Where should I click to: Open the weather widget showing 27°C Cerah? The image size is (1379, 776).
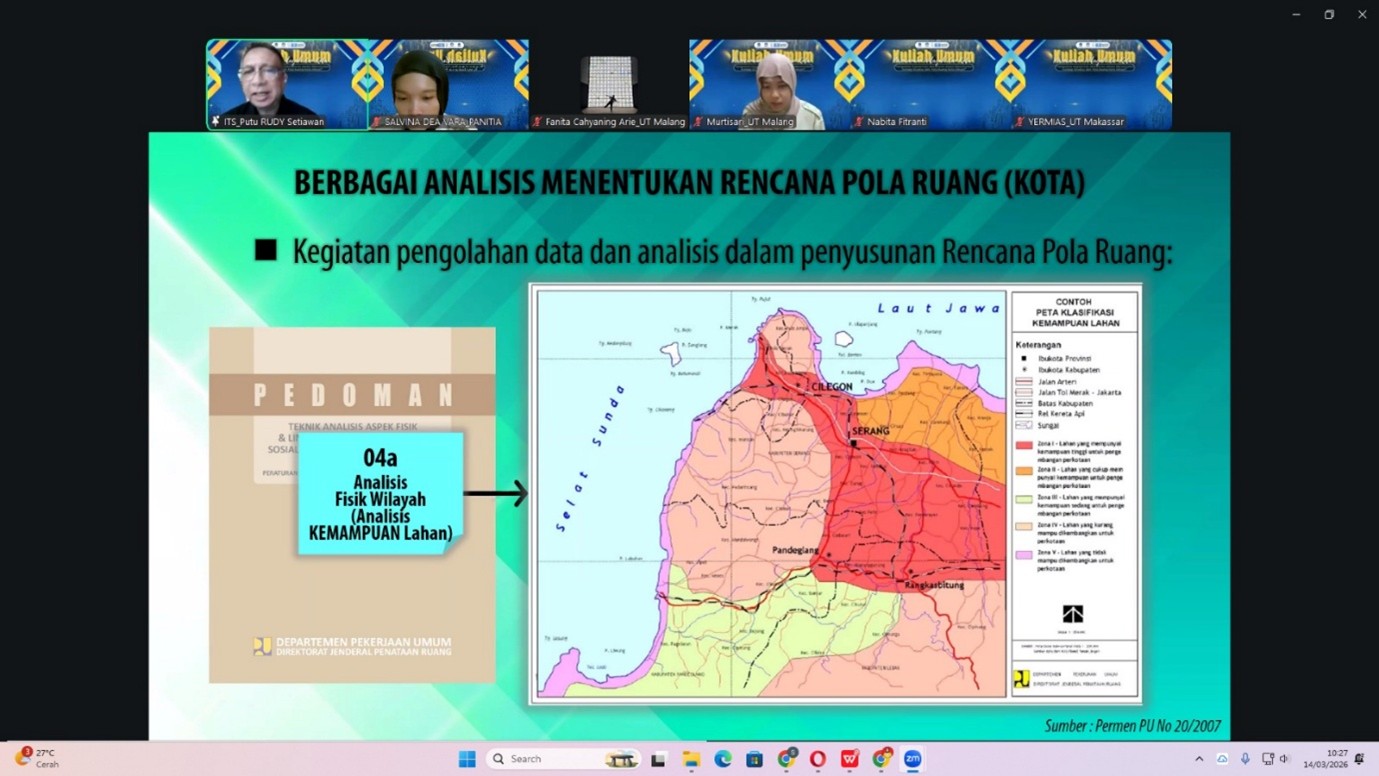pos(36,758)
